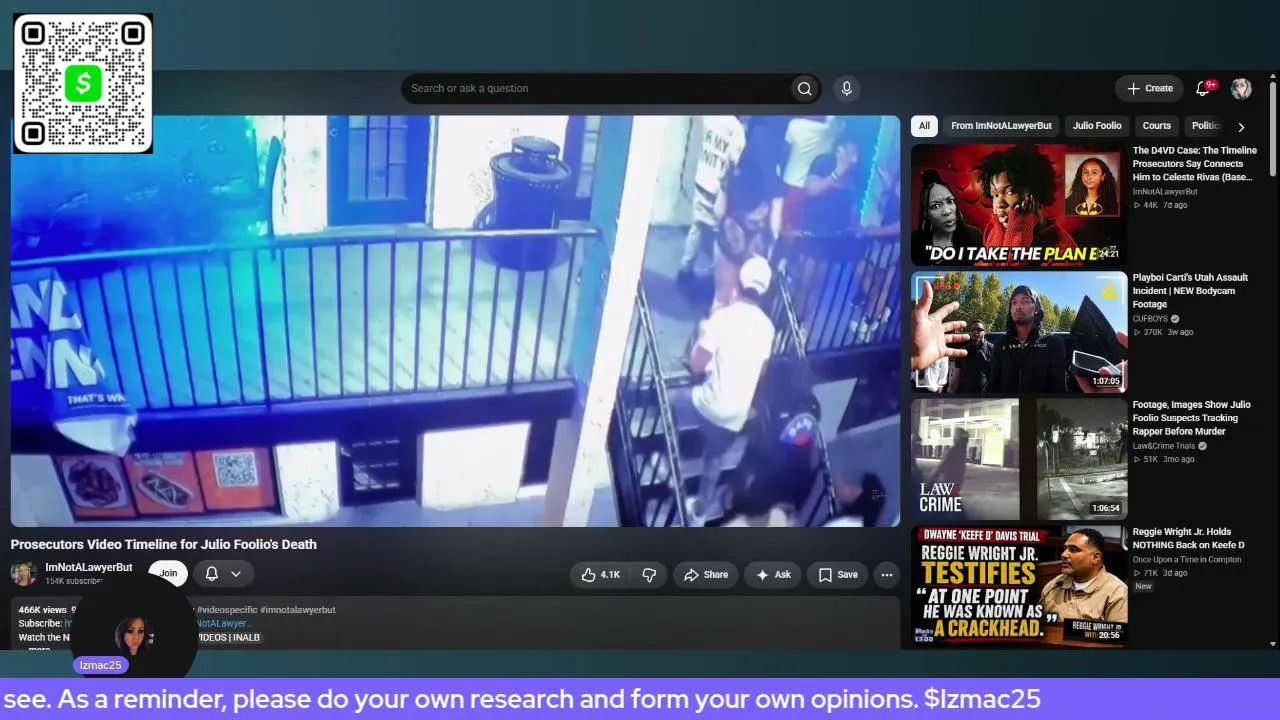Open "Playboi Carti's Utah Assault Incident" title

1190,291
